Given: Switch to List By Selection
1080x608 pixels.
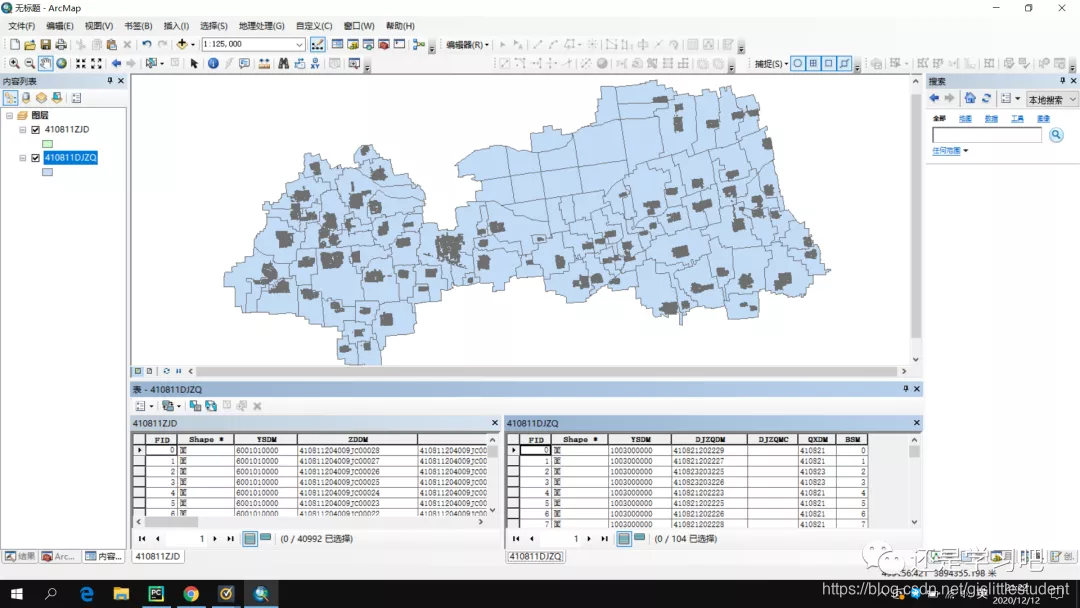Looking at the screenshot, I should [x=56, y=98].
